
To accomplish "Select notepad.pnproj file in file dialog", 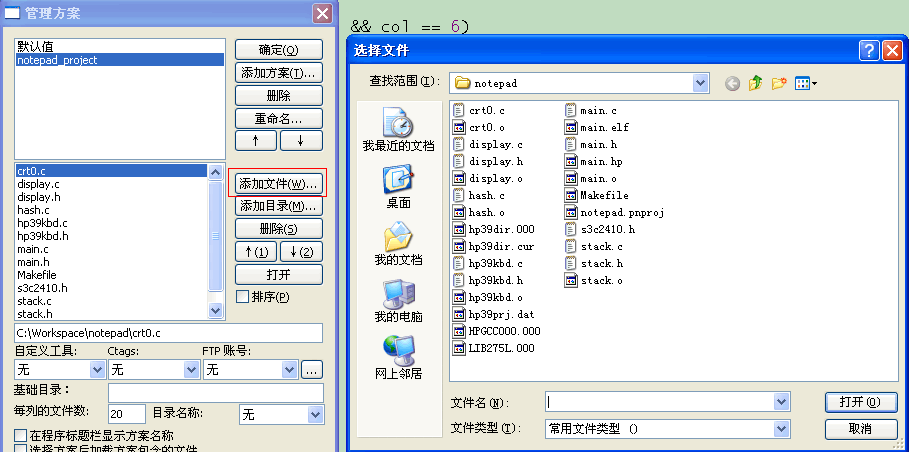I will [615, 213].
